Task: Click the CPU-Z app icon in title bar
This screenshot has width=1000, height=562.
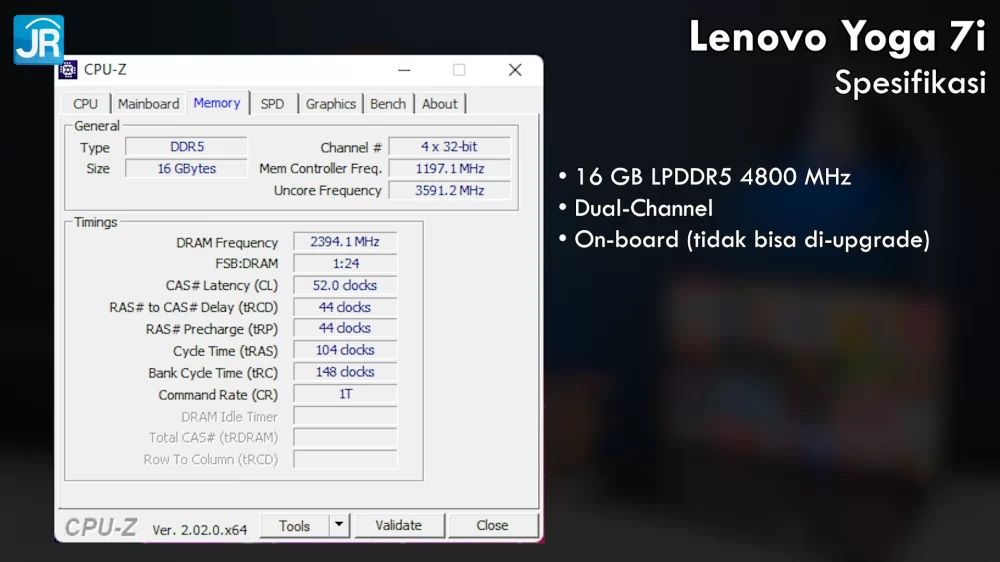Action: click(x=68, y=70)
